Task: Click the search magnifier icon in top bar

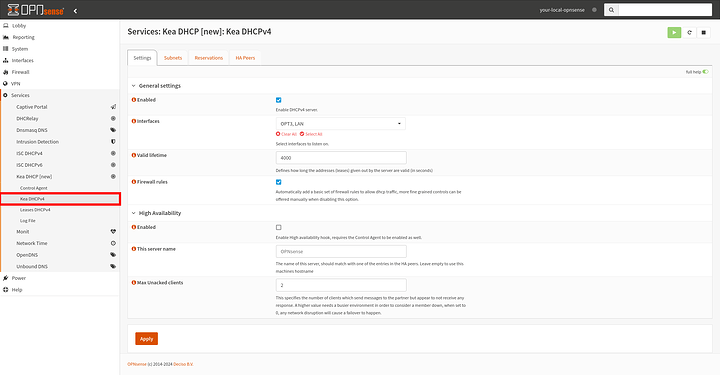Action: coord(611,10)
